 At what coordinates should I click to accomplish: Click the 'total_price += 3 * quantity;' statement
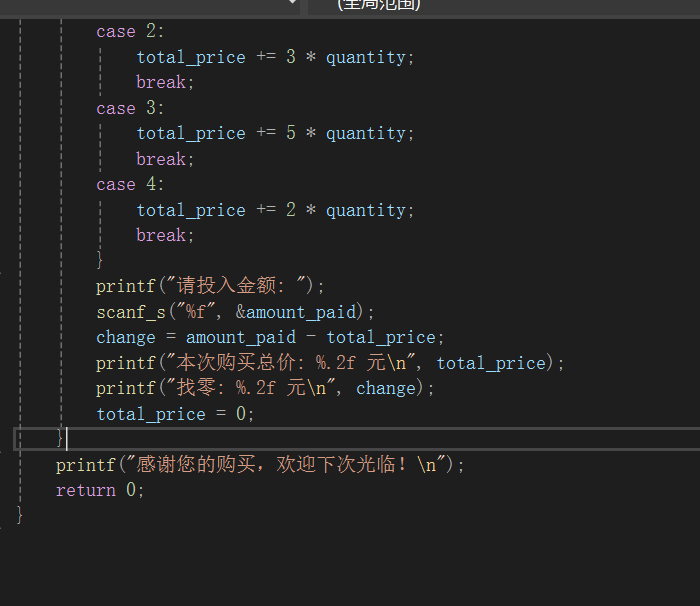[275, 58]
